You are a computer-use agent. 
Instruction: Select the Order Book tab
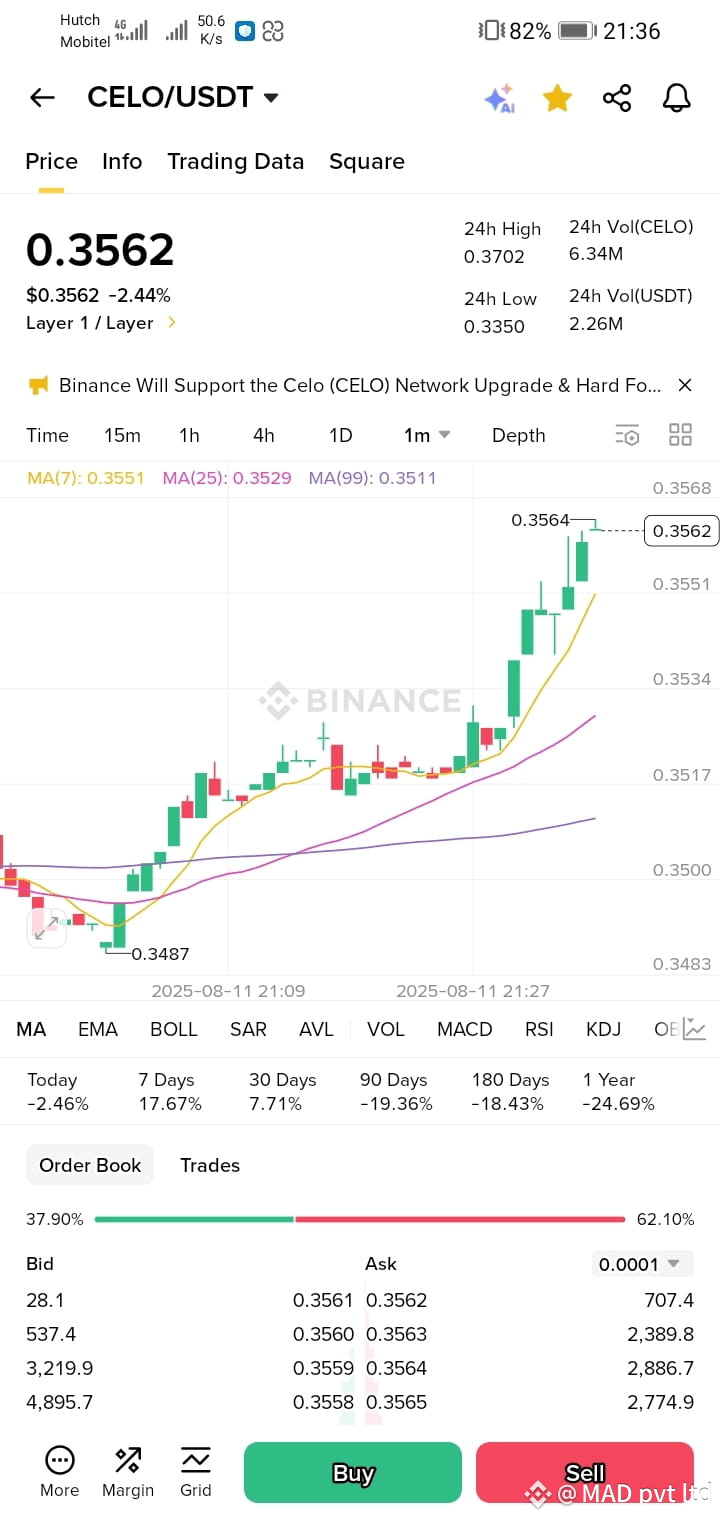tap(90, 1165)
